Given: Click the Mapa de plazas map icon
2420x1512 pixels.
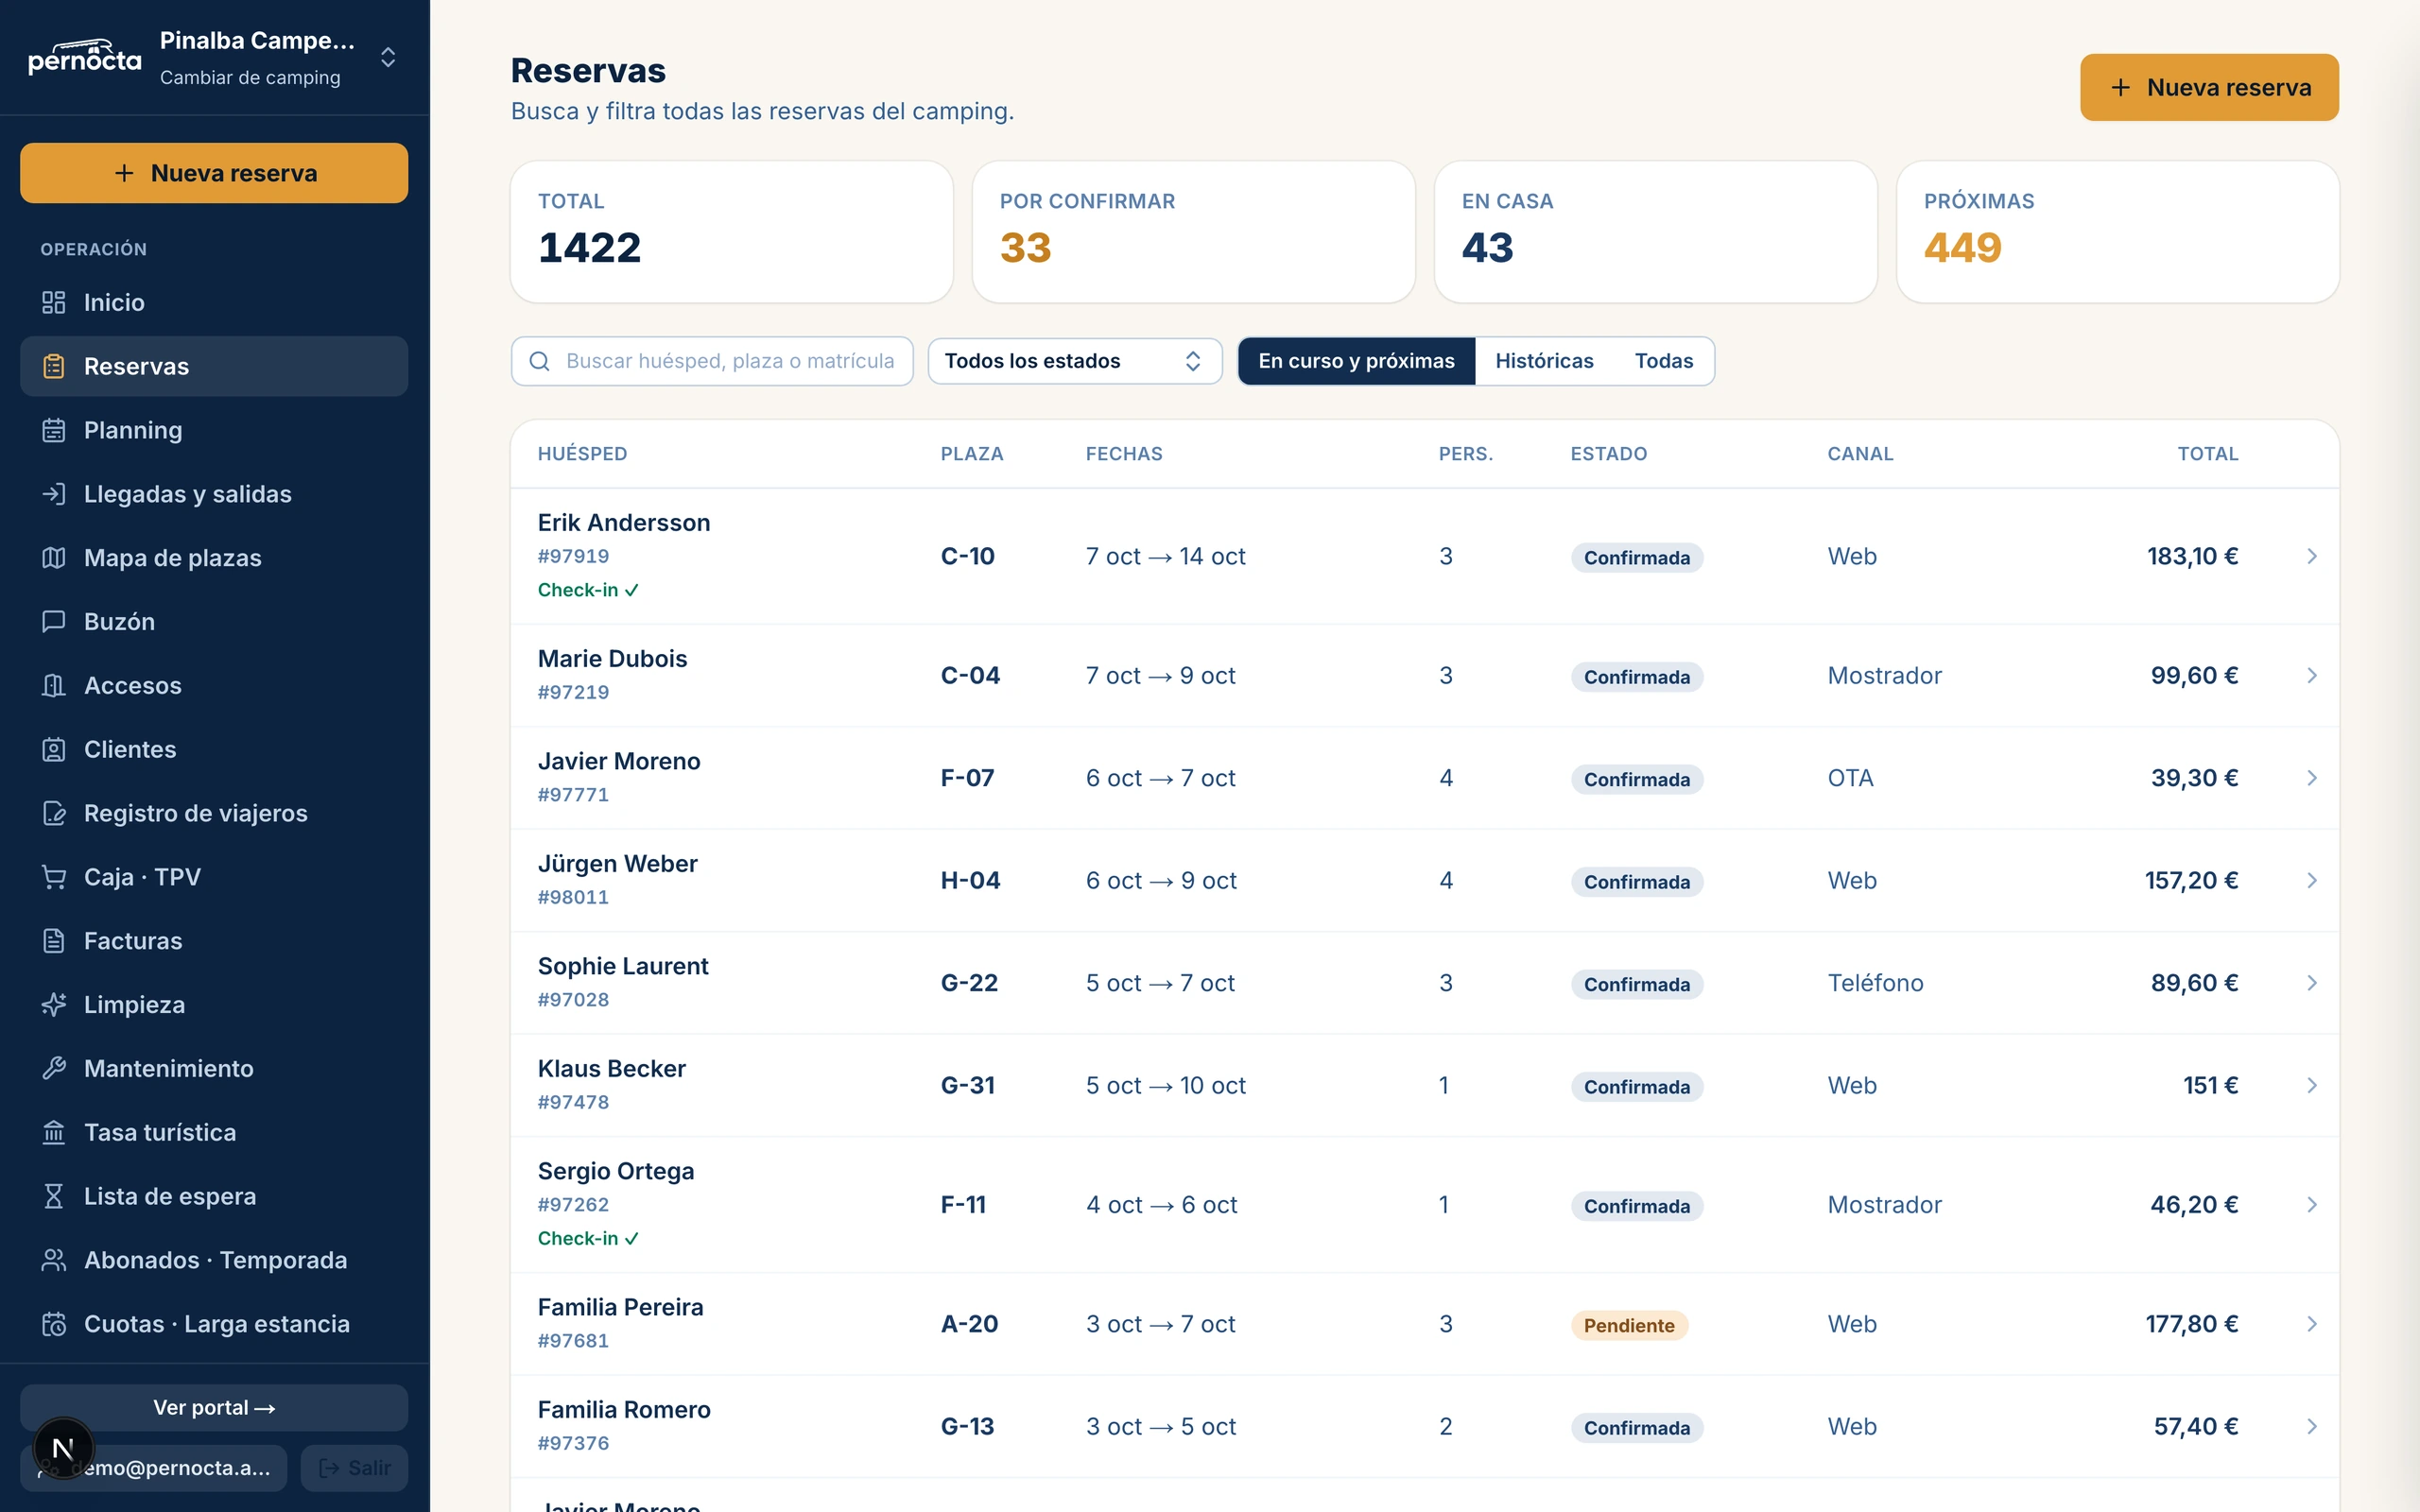Looking at the screenshot, I should click(54, 558).
